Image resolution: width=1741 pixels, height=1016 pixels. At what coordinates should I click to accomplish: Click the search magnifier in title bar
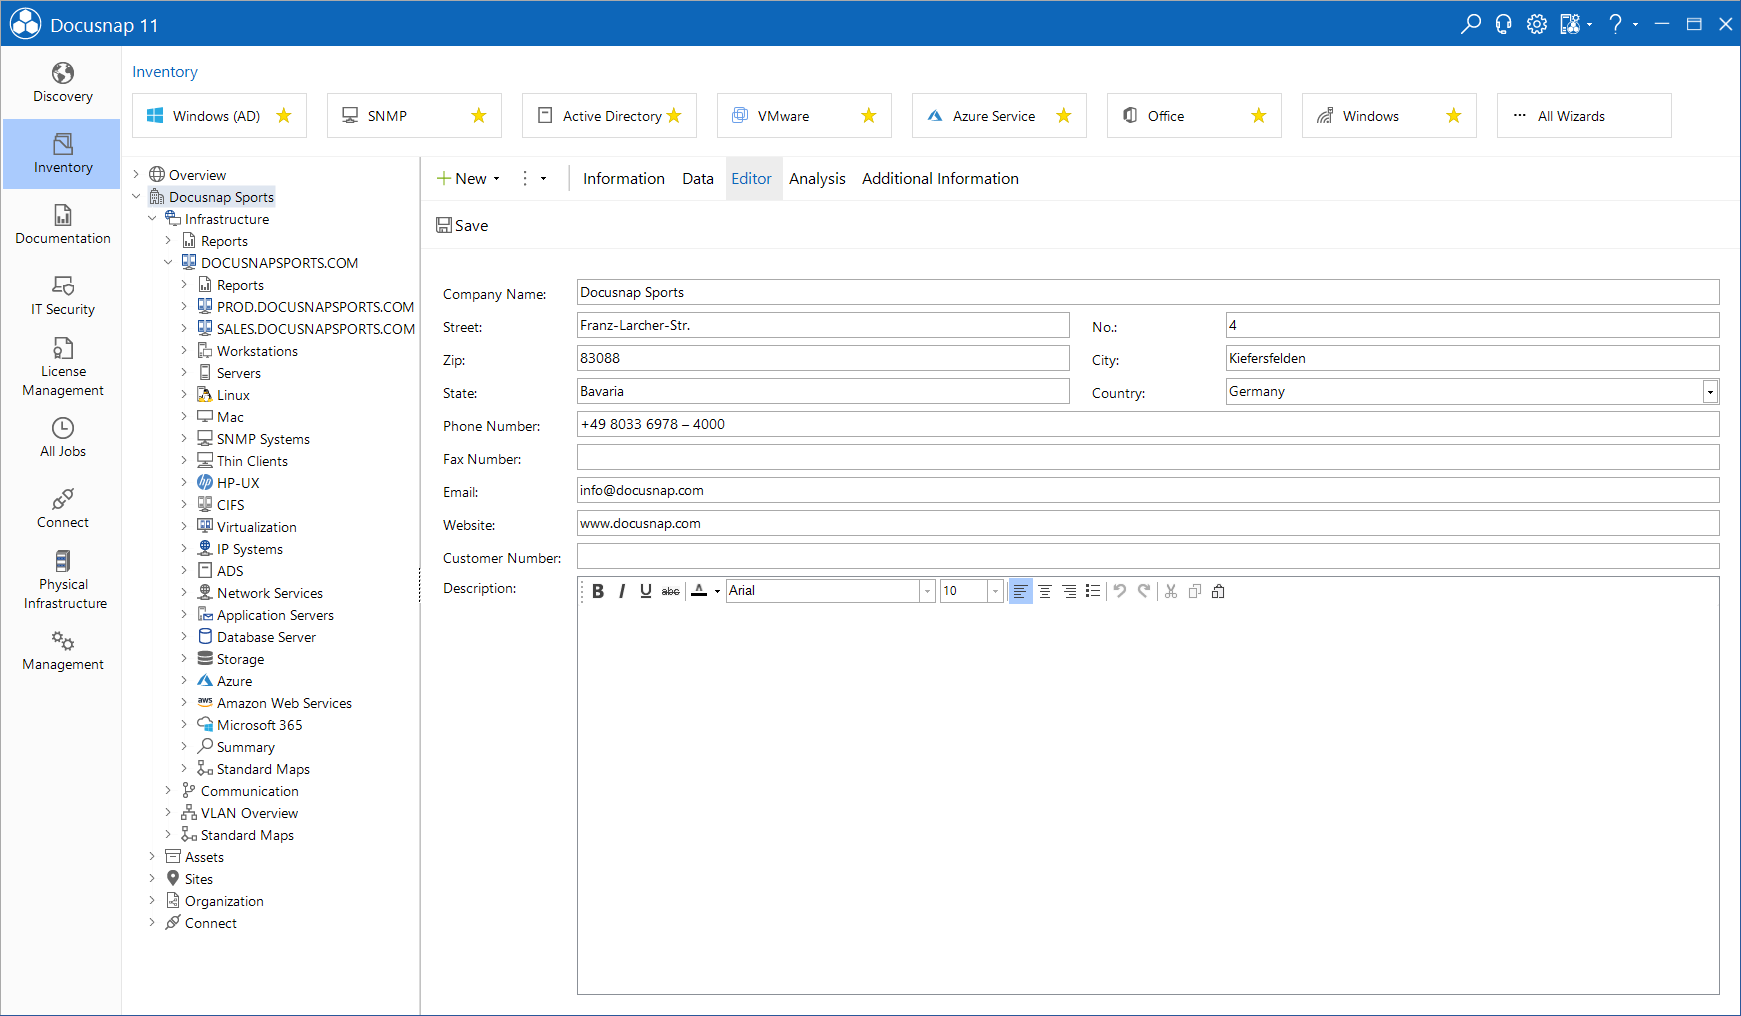pos(1470,24)
